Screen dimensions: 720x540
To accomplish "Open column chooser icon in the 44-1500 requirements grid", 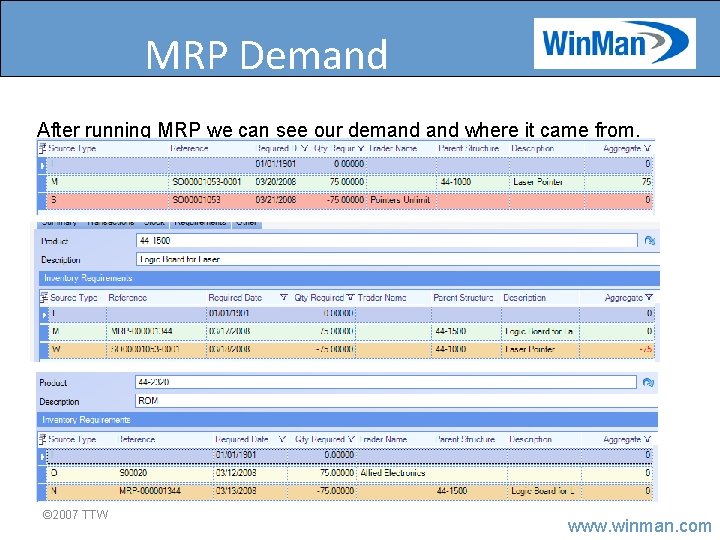I will click(44, 298).
